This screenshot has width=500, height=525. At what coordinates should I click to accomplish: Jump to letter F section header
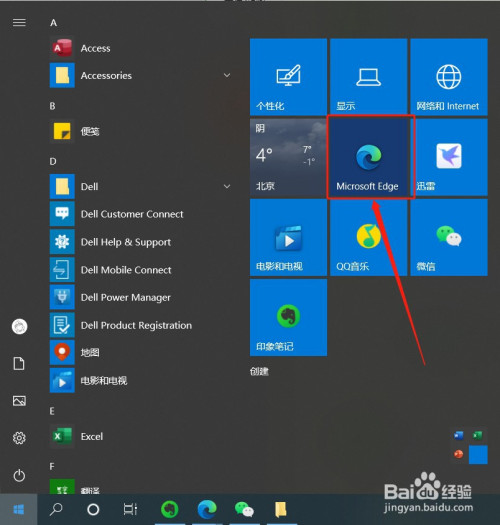(x=52, y=466)
